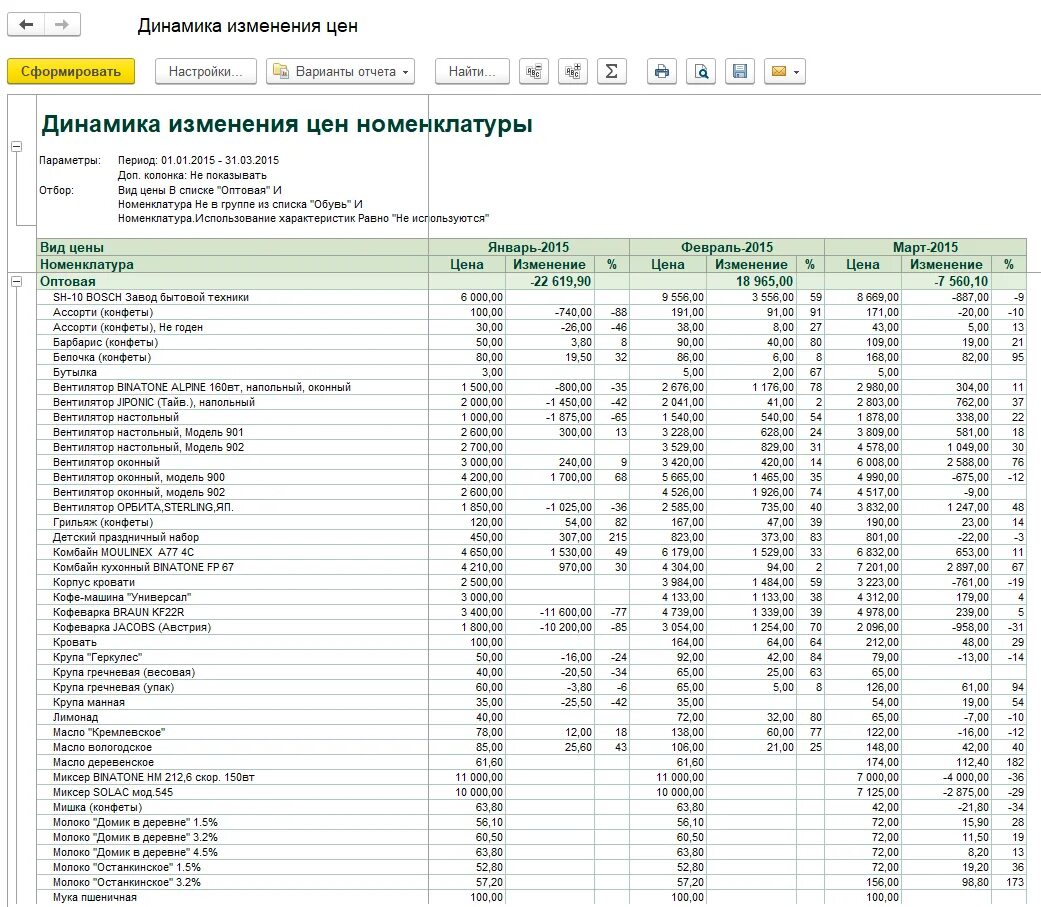Select the Кофеварка BRAUN KF22R row

click(x=532, y=612)
